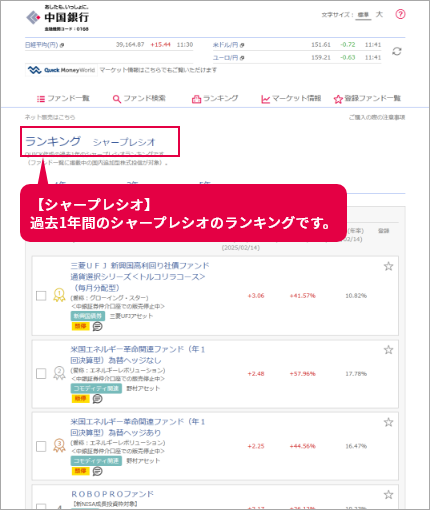The height and width of the screenshot is (510, 430).
Task: Check the box for 為替ヘッジあり fund
Action: click(41, 446)
